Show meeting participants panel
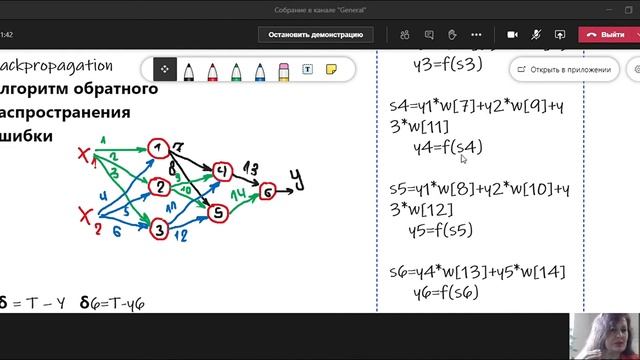 click(404, 35)
